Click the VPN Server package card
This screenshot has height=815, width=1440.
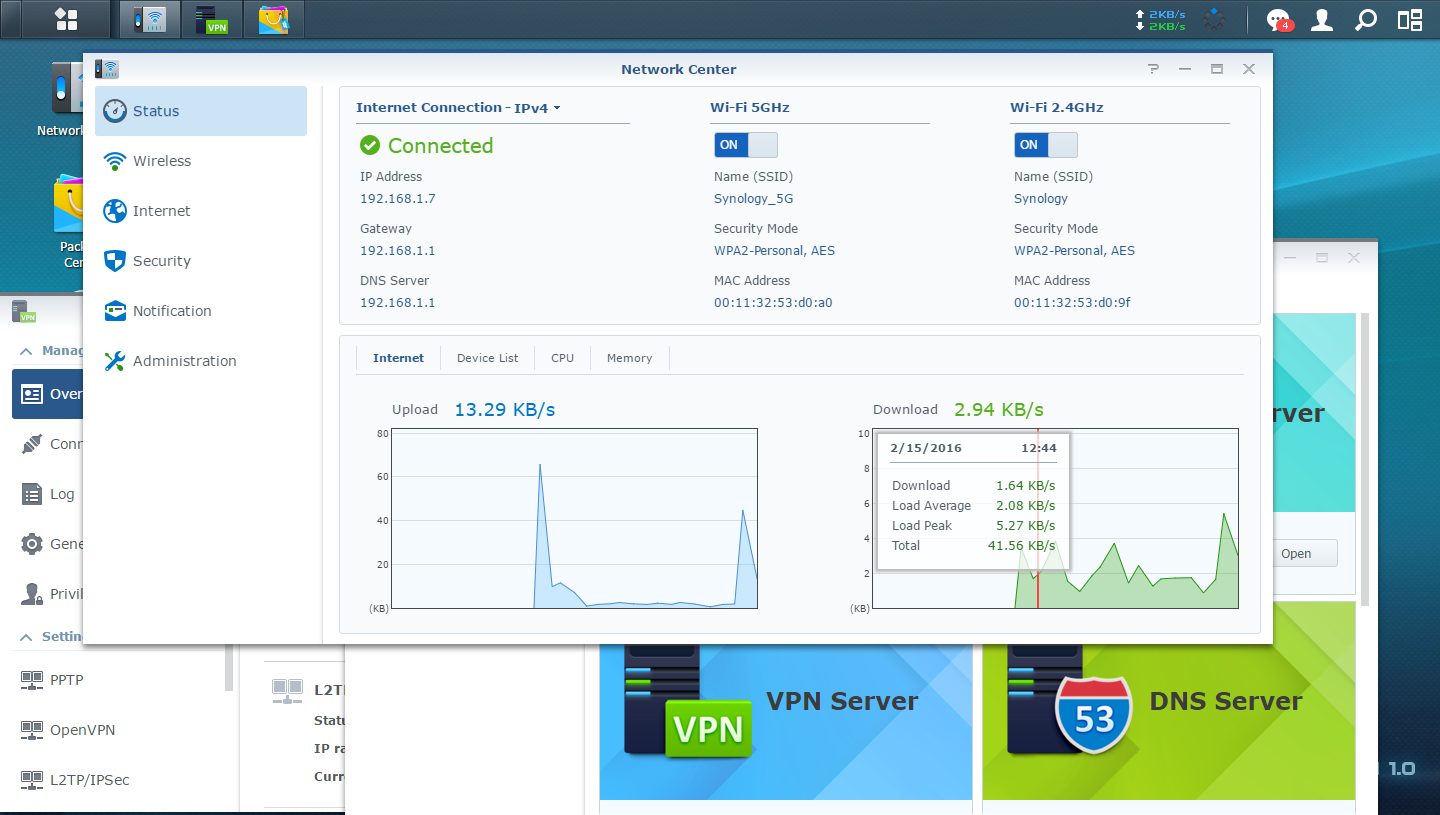786,723
